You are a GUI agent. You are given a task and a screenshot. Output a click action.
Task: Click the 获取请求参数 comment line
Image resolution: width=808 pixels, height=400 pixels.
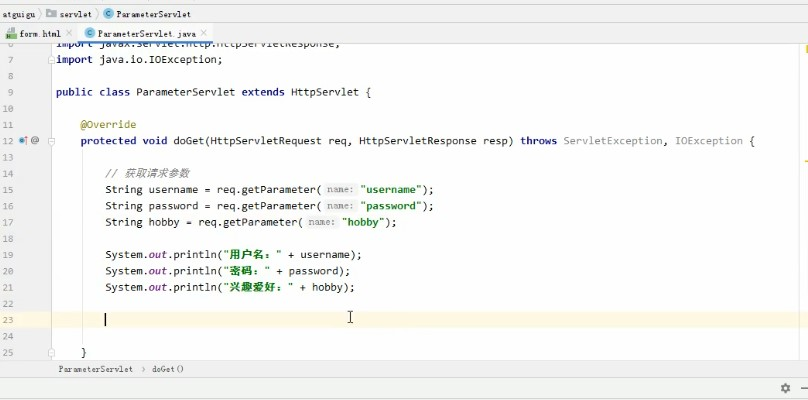148,173
